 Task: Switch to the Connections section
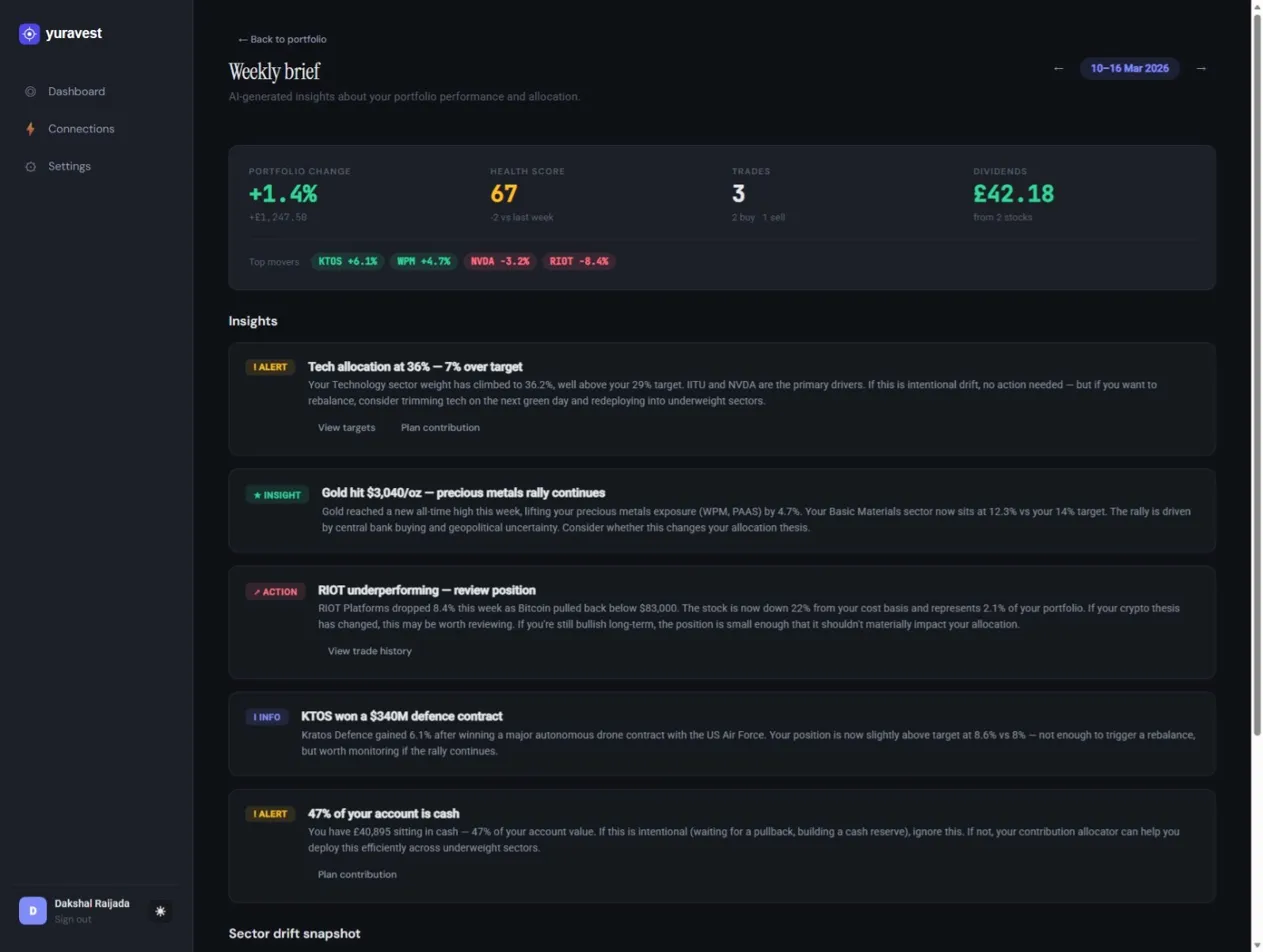pyautogui.click(x=81, y=128)
